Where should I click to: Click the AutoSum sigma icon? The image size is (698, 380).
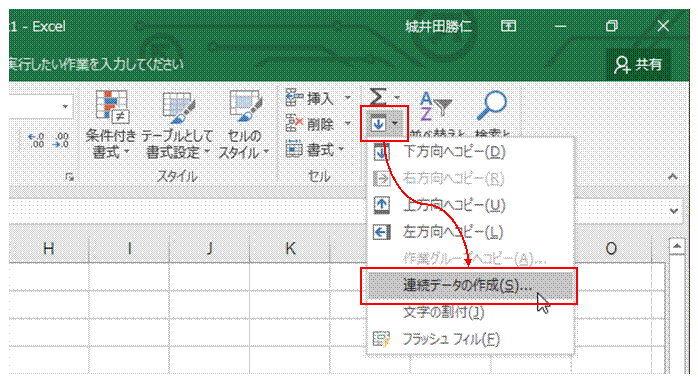377,97
